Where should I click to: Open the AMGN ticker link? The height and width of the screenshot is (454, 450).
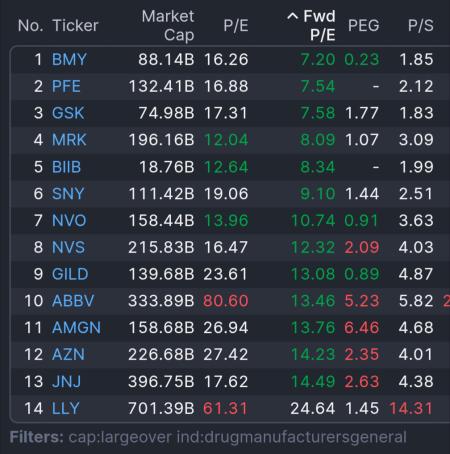pyautogui.click(x=77, y=328)
